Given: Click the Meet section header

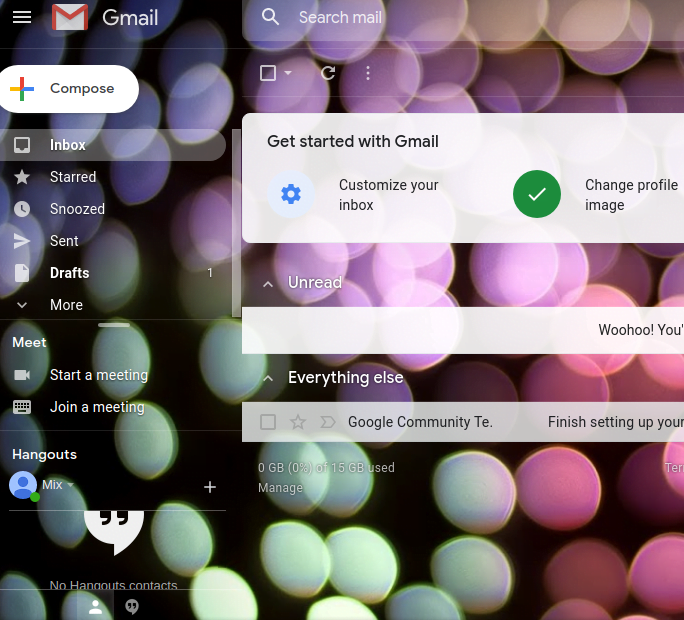Looking at the screenshot, I should coord(29,343).
